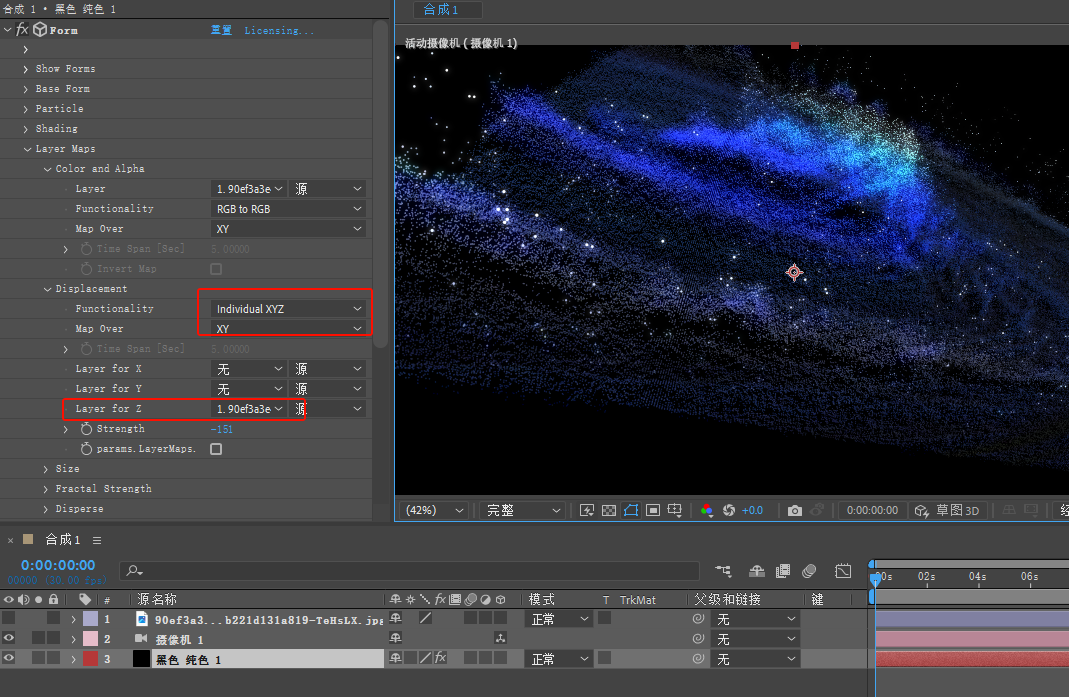Expand the Disperse group

click(x=46, y=509)
